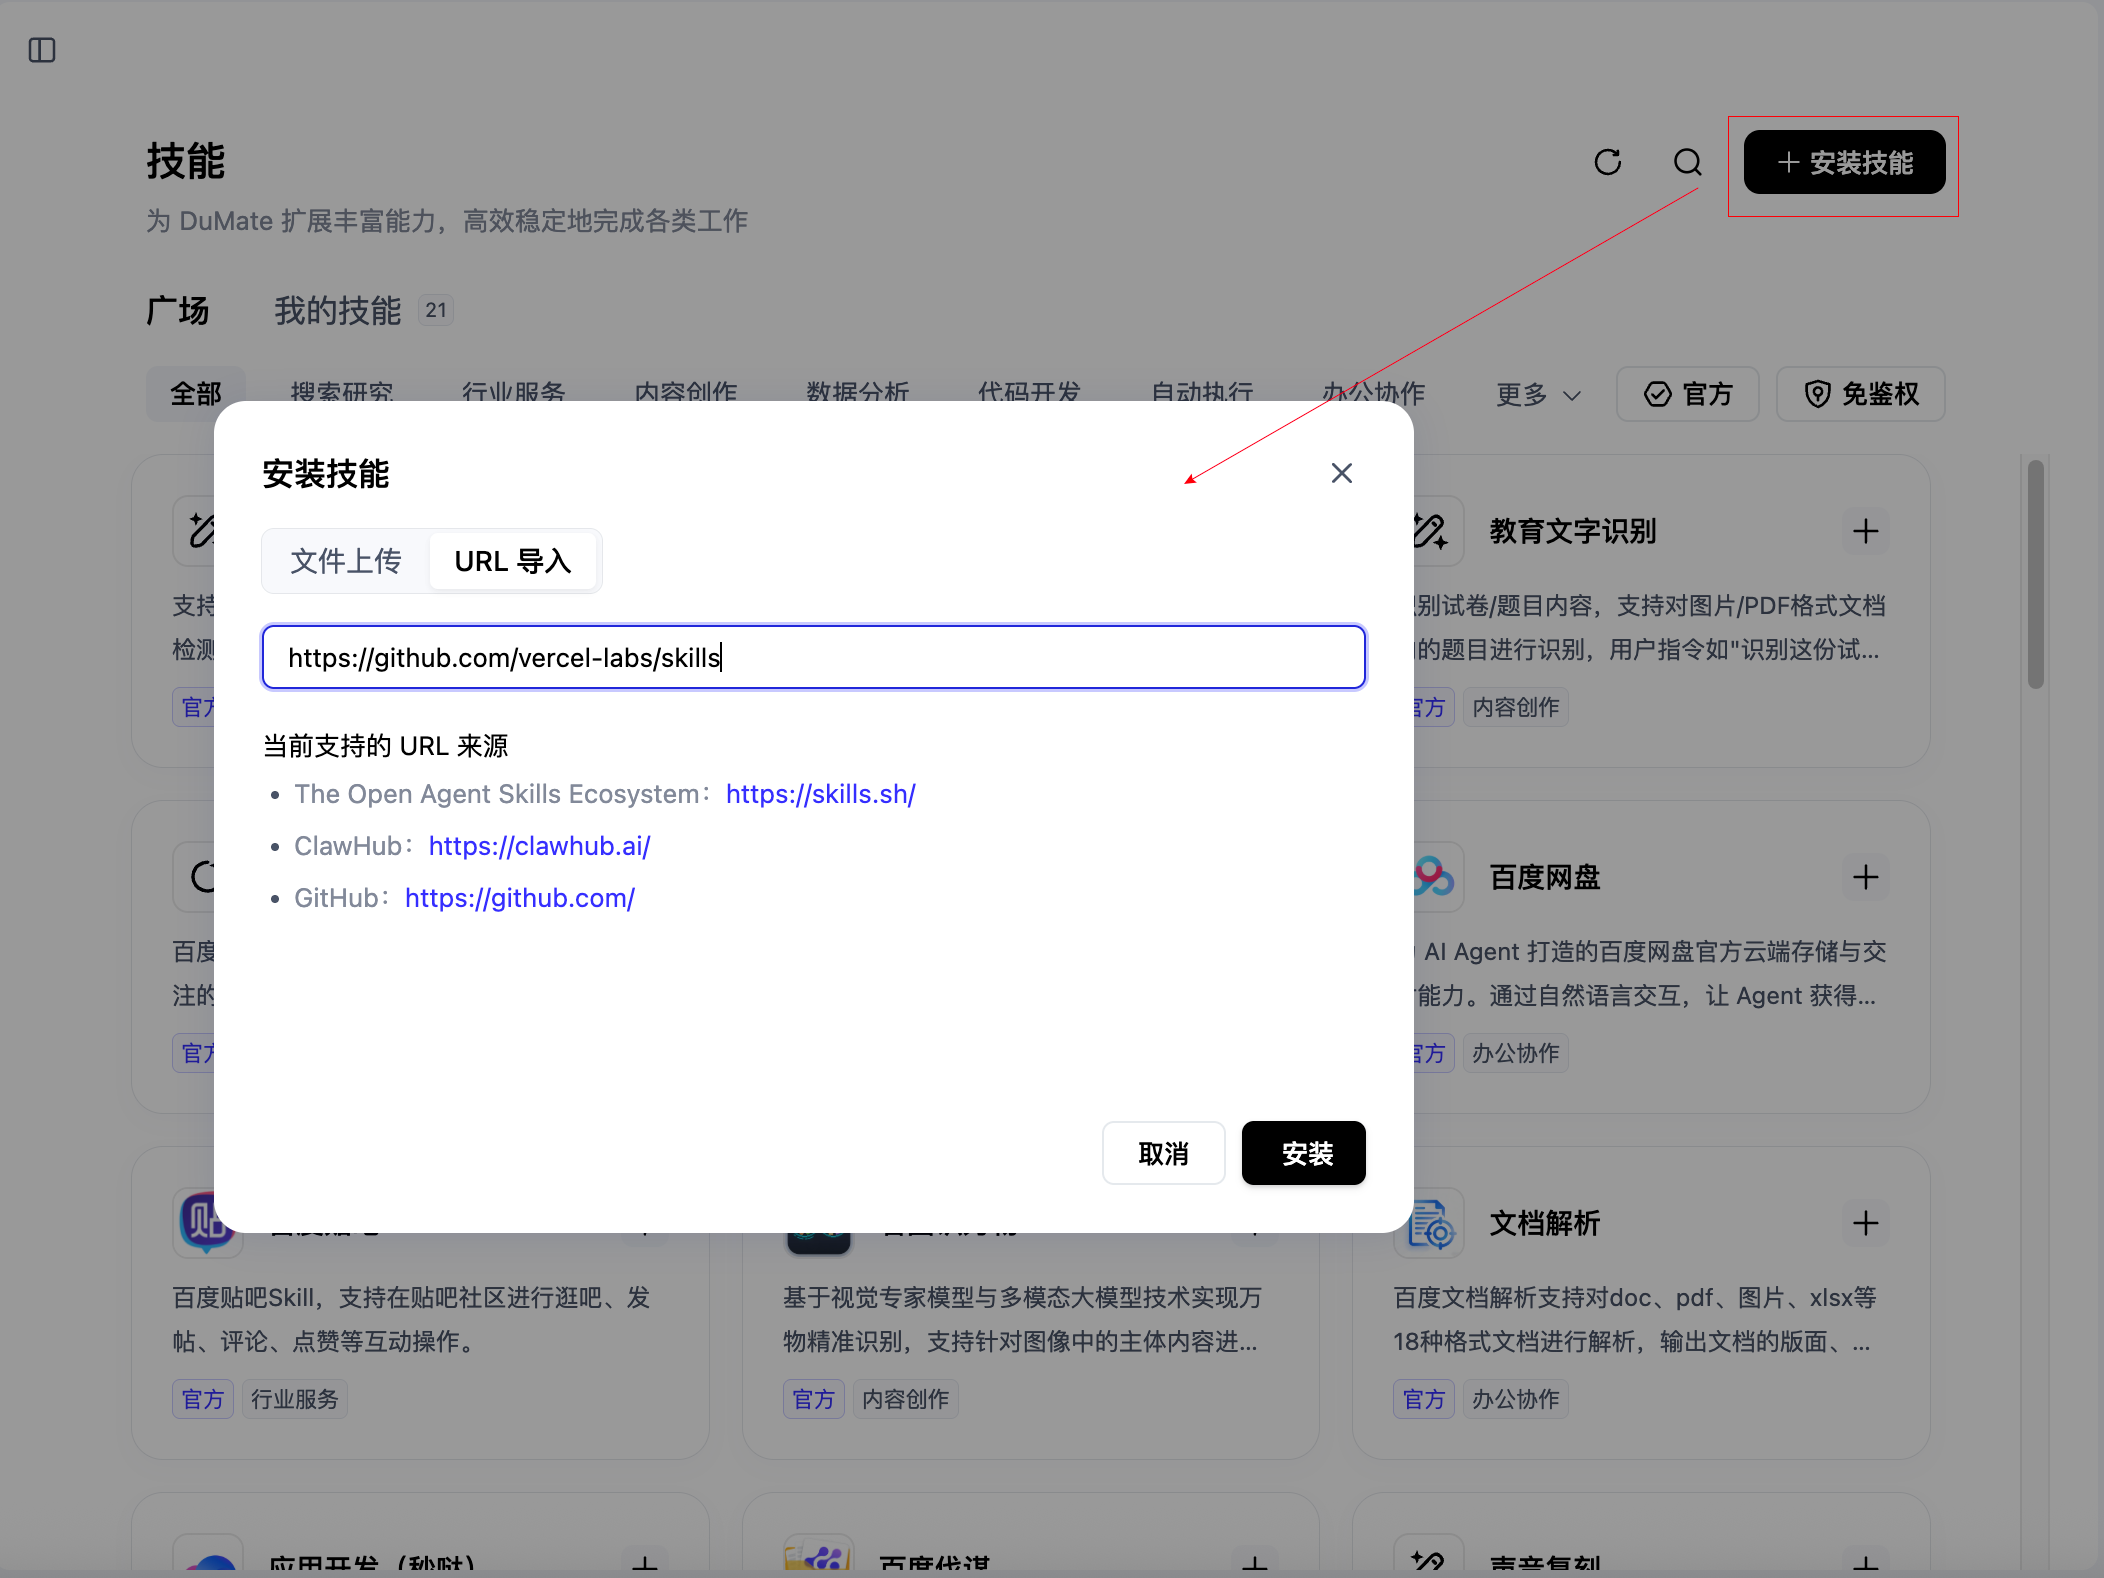Viewport: 2104px width, 1578px height.
Task: Select the 全部 category filter
Action: tap(196, 394)
